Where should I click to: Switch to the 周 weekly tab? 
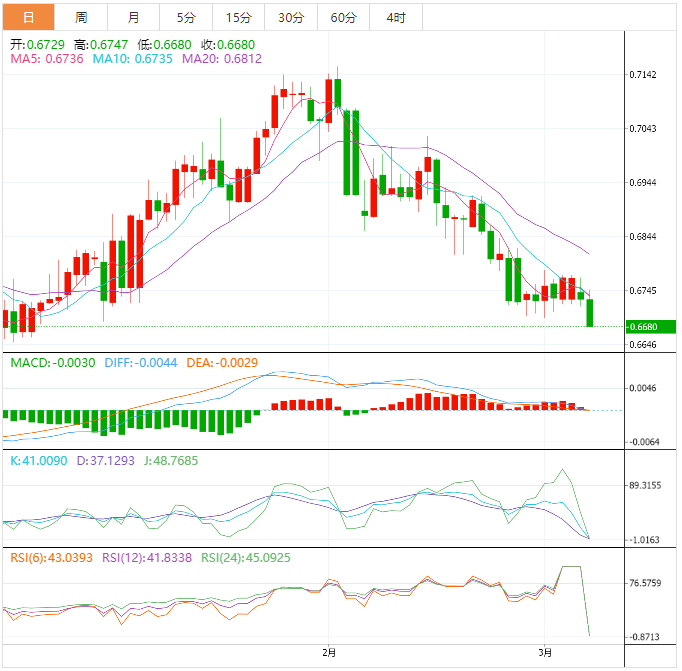81,17
